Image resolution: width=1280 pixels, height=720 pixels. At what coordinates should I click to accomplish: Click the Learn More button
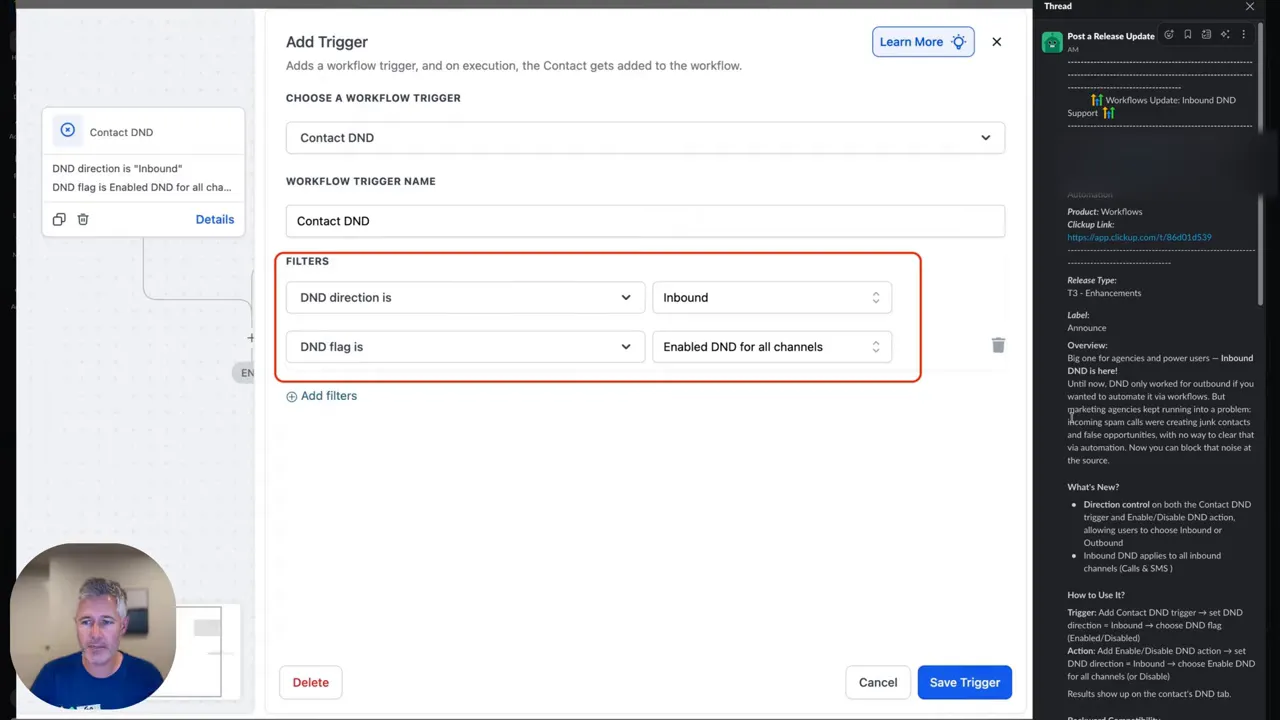[x=923, y=42]
